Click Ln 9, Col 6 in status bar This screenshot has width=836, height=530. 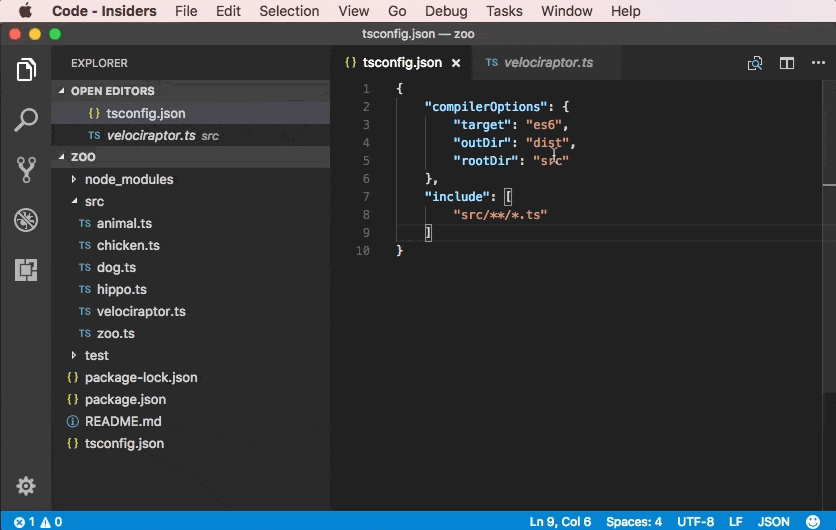click(x=560, y=521)
